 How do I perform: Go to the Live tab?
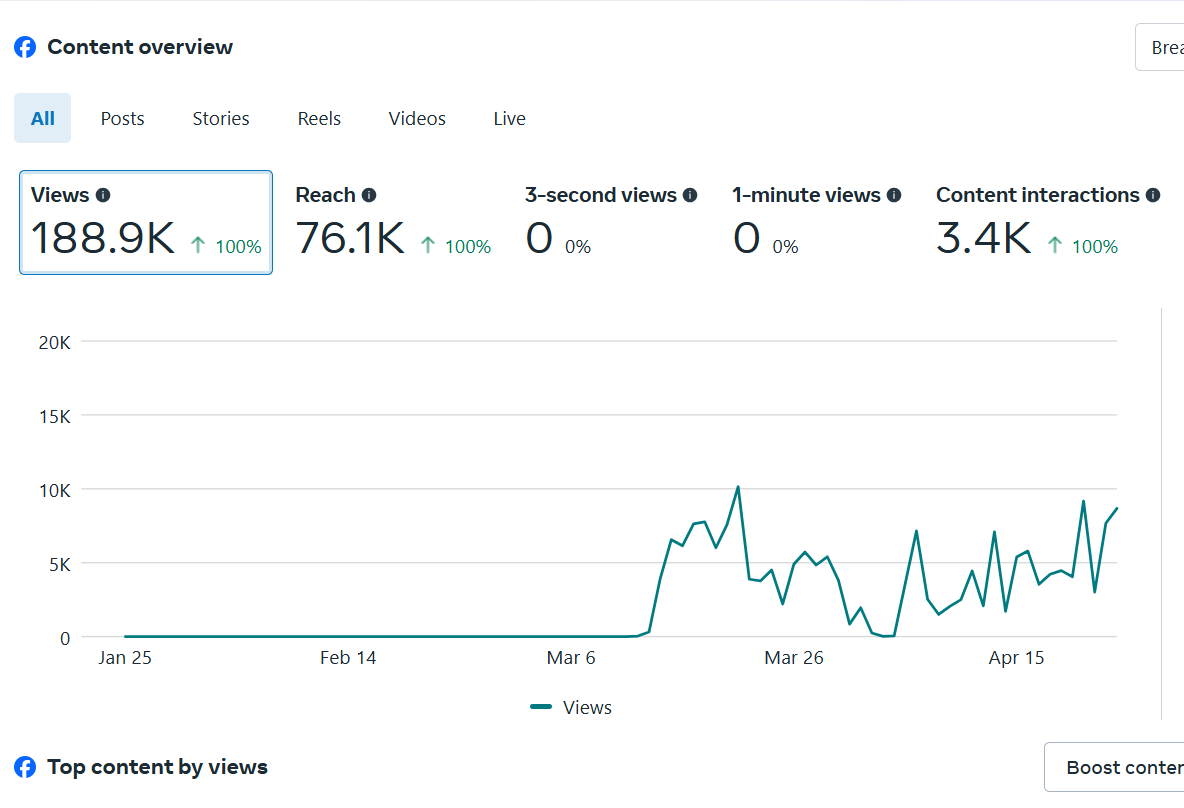509,119
